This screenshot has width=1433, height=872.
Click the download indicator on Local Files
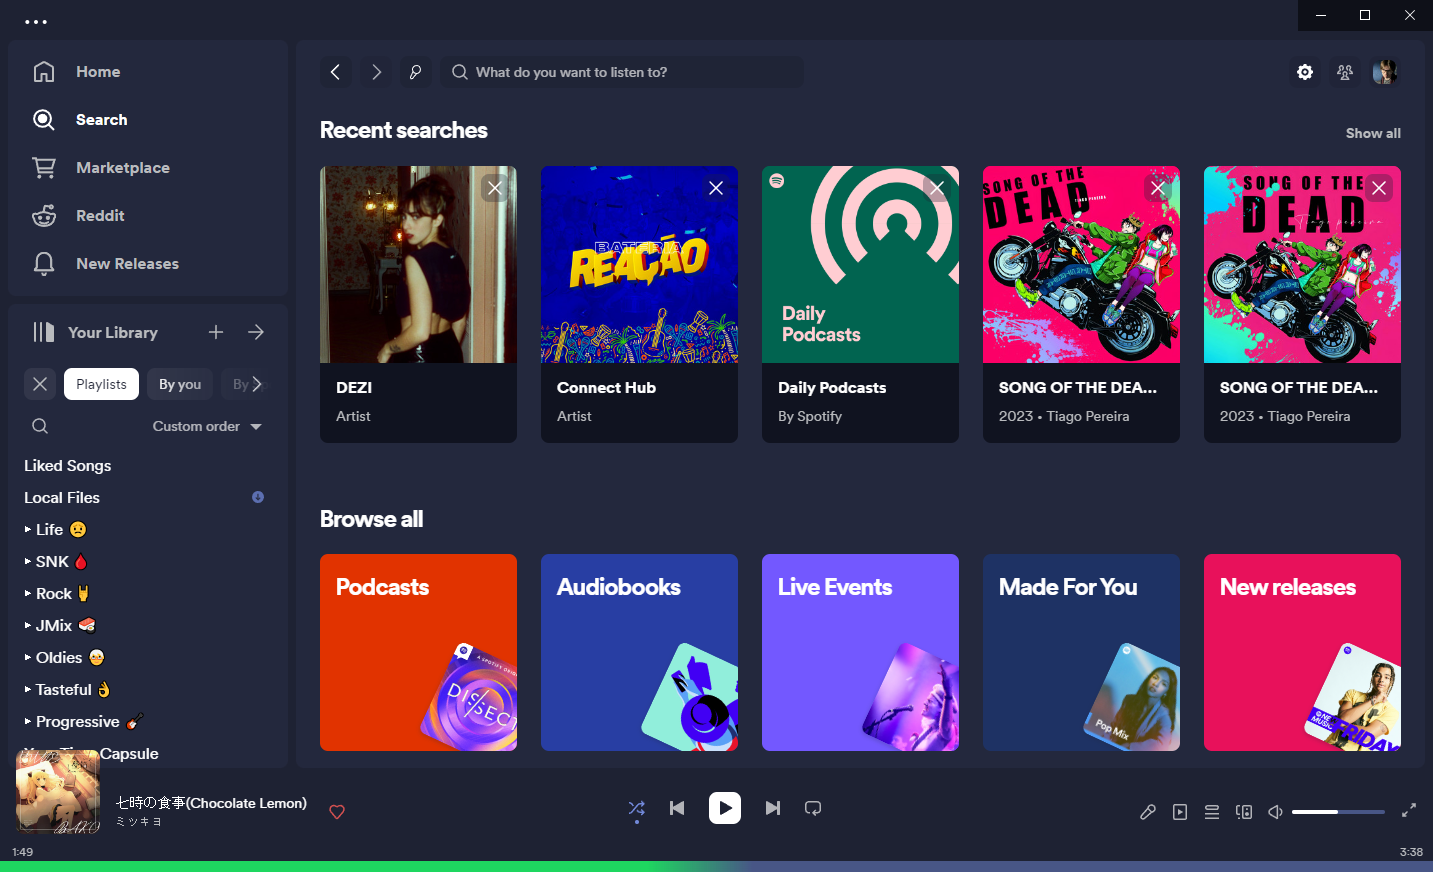(258, 497)
